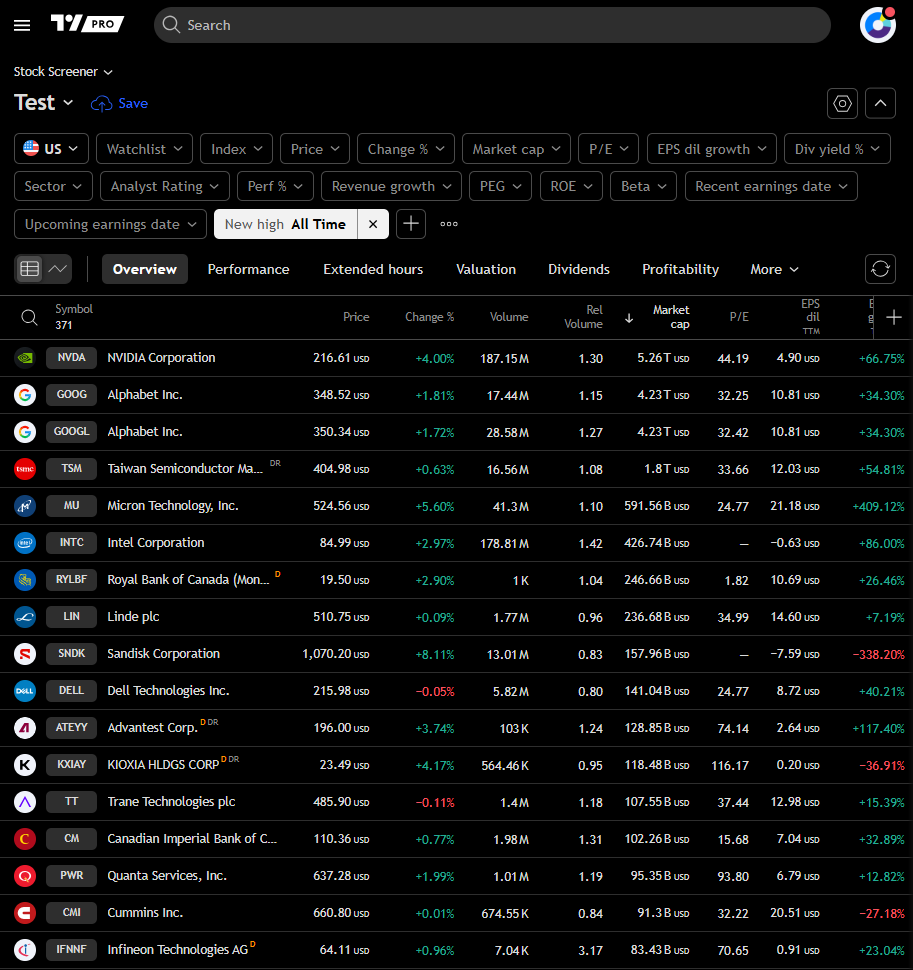Remove the New high All Time filter

point(373,224)
